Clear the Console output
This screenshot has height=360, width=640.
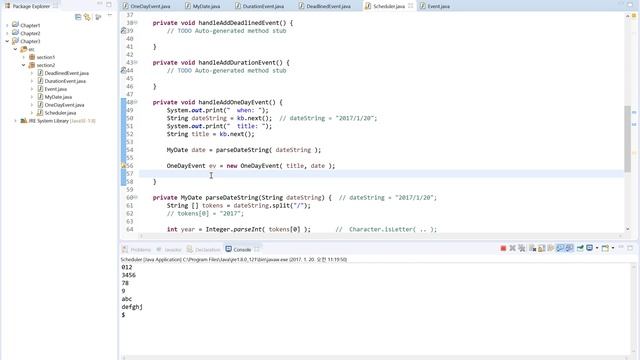(532, 248)
